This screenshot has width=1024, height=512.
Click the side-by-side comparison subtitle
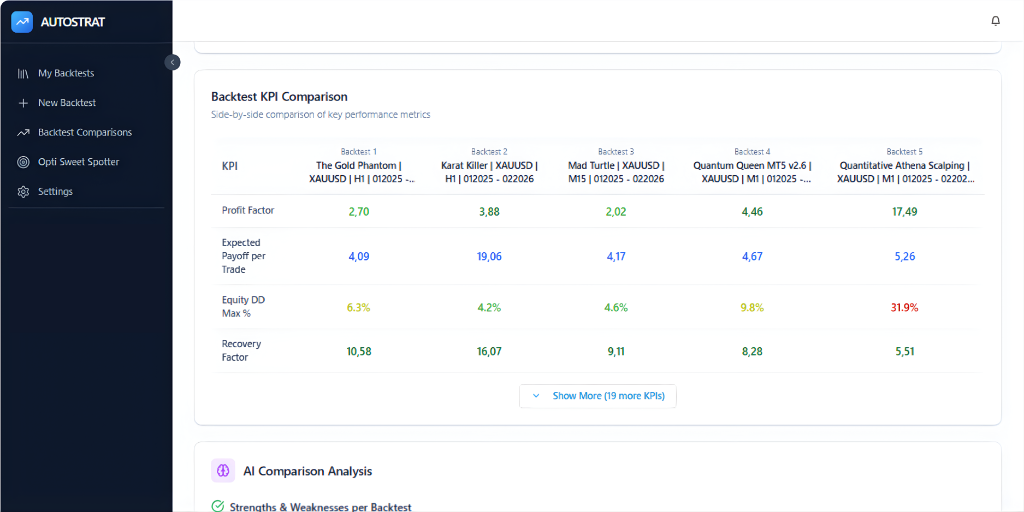(x=321, y=115)
